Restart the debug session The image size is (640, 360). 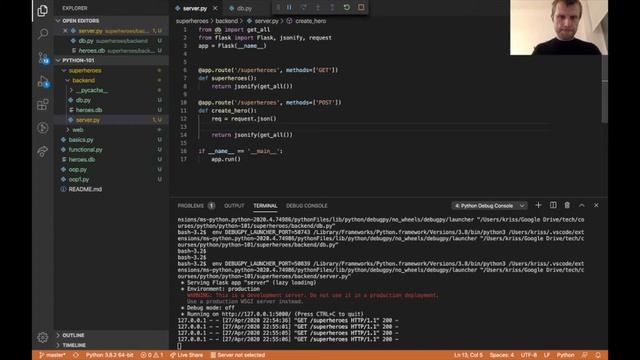(x=346, y=7)
